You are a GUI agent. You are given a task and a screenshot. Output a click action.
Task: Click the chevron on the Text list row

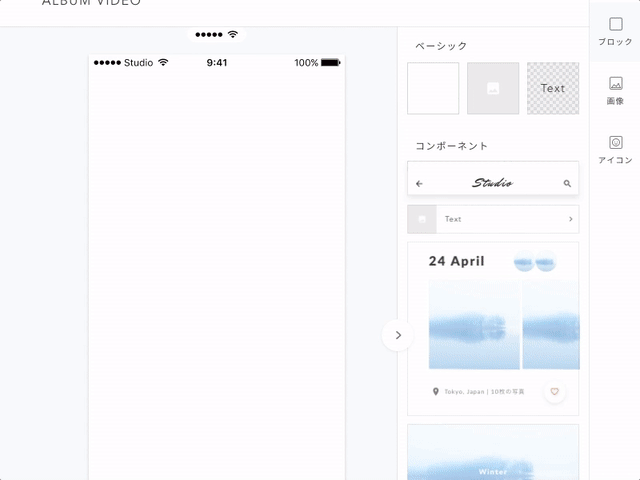click(x=570, y=219)
